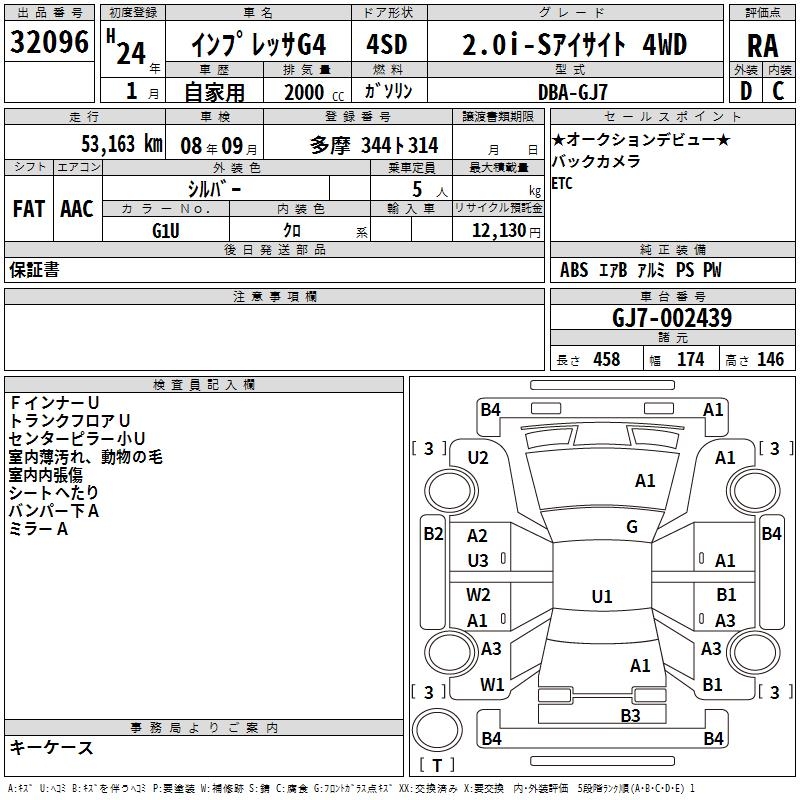Select shift type FAT

click(29, 208)
